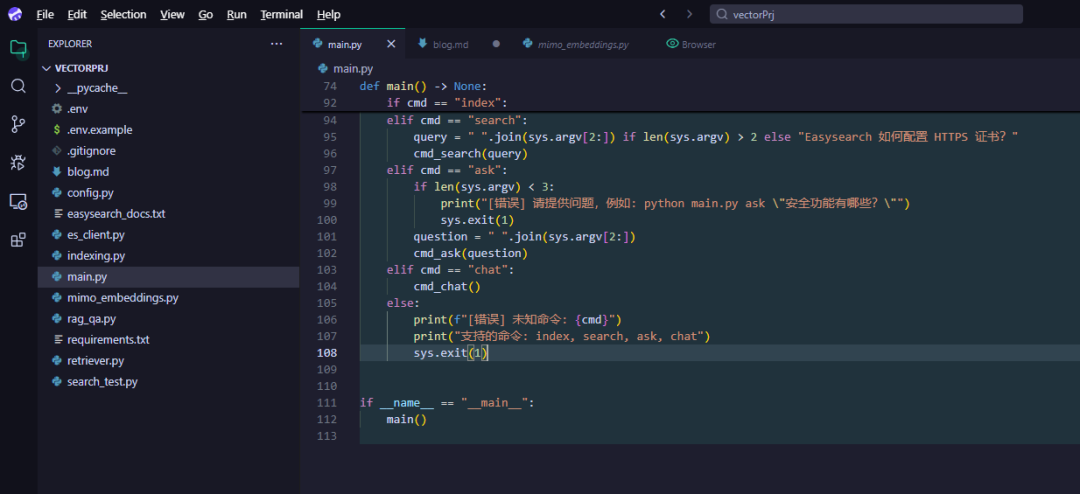Open the Selection menu
This screenshot has width=1080, height=494.
(123, 14)
